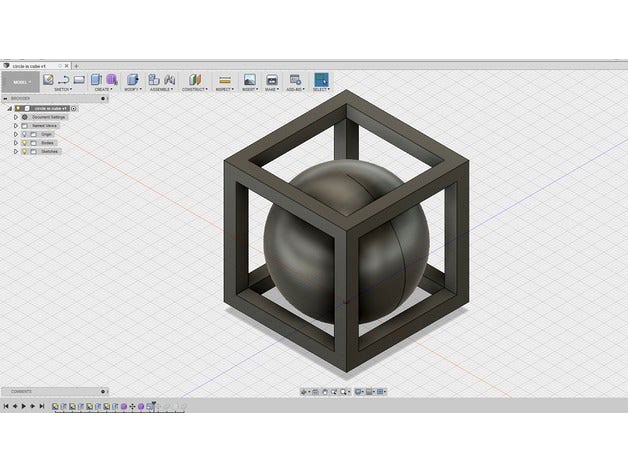Select the Press Pull Modify icon
This screenshot has height=472, width=628.
[130, 79]
